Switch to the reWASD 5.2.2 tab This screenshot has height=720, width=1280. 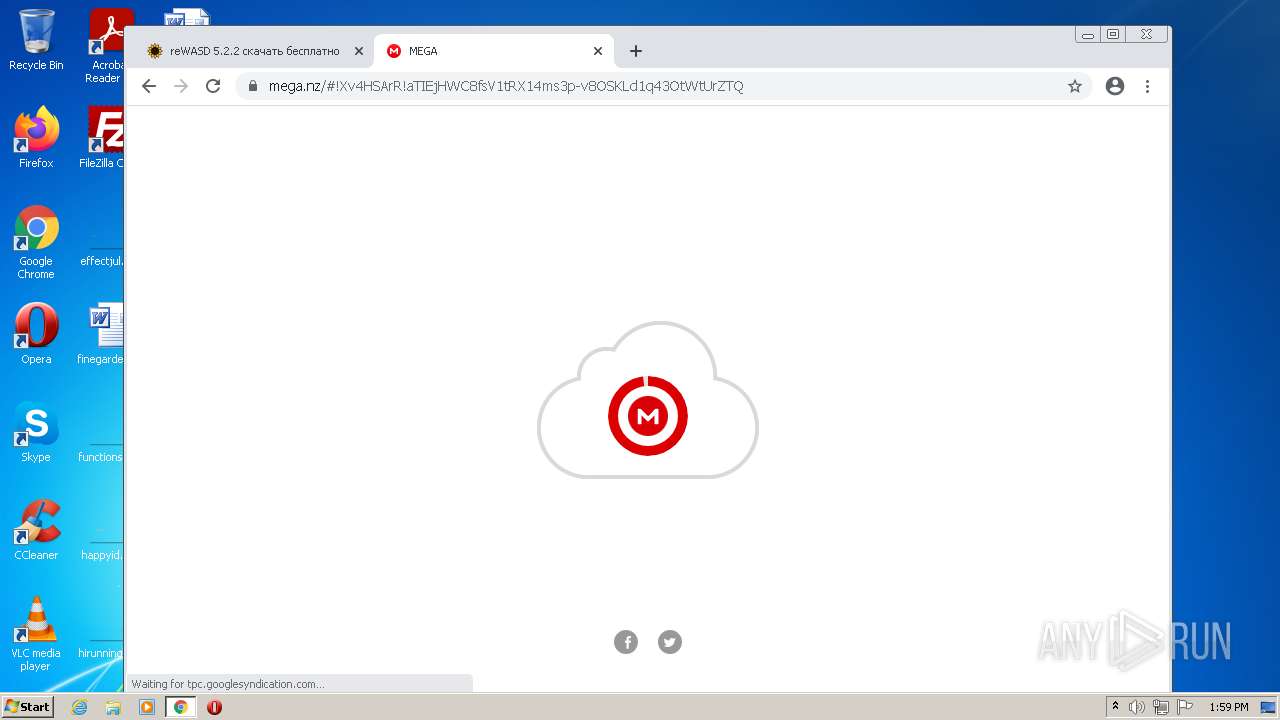tap(253, 51)
